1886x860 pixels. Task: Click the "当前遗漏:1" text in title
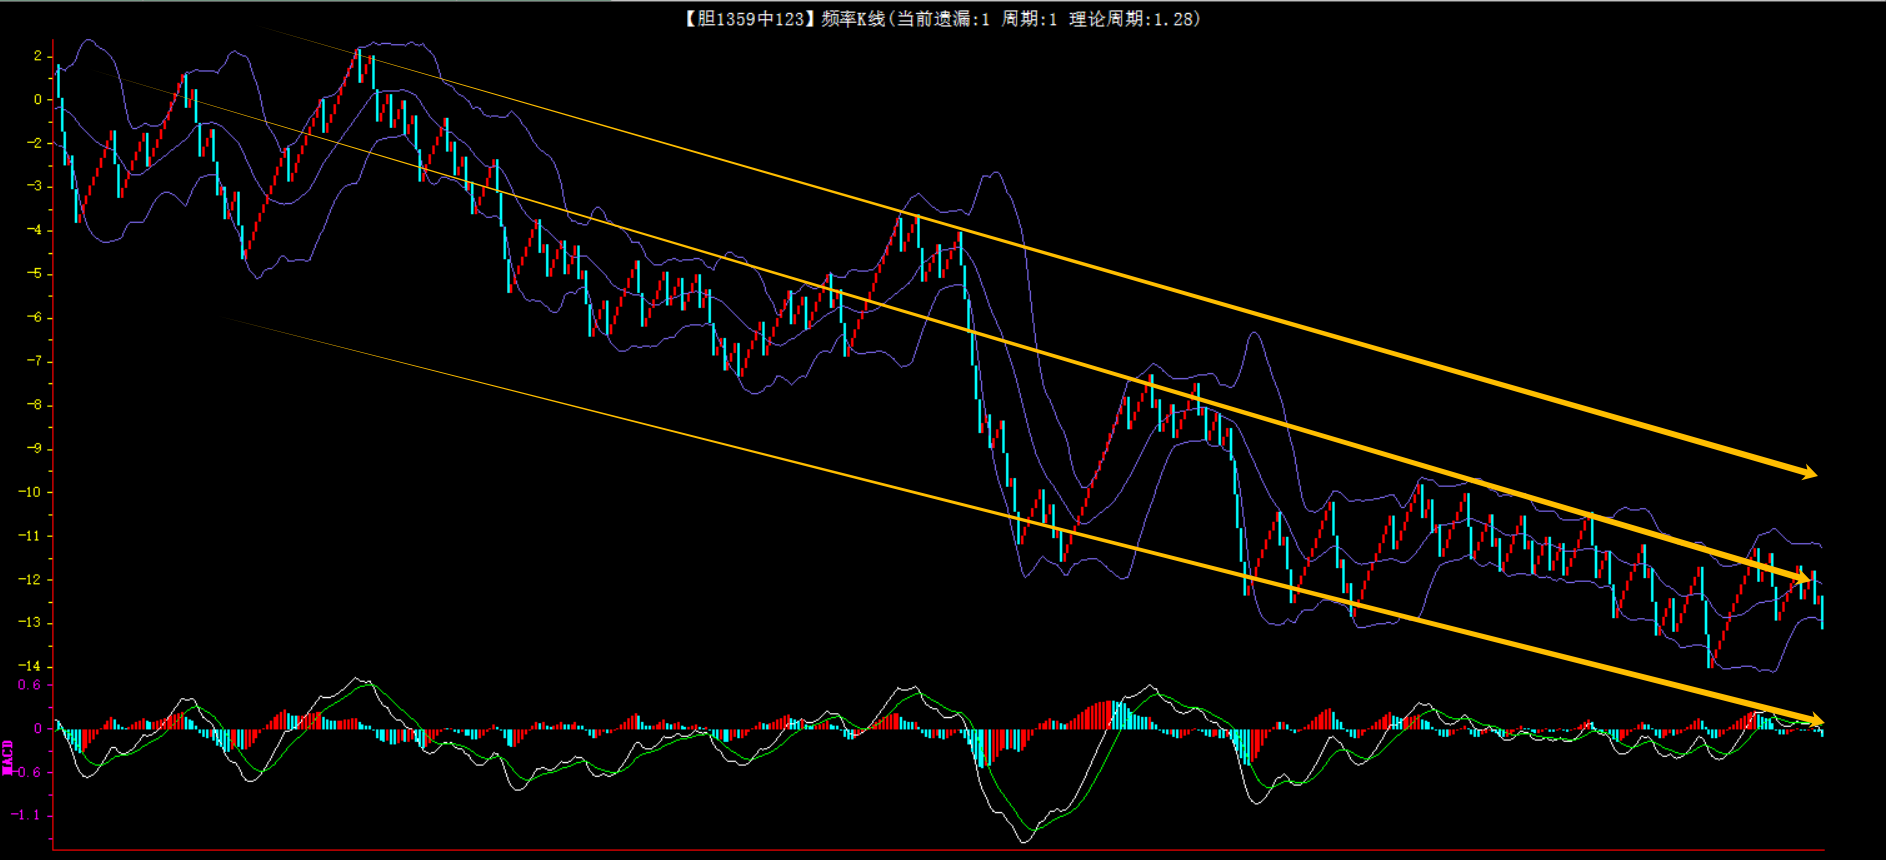[942, 19]
